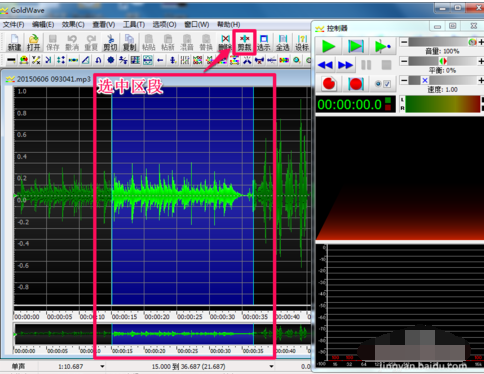Click the 删除 (delete) toolbar icon
Screen dimensions: 484x374
[x=225, y=43]
